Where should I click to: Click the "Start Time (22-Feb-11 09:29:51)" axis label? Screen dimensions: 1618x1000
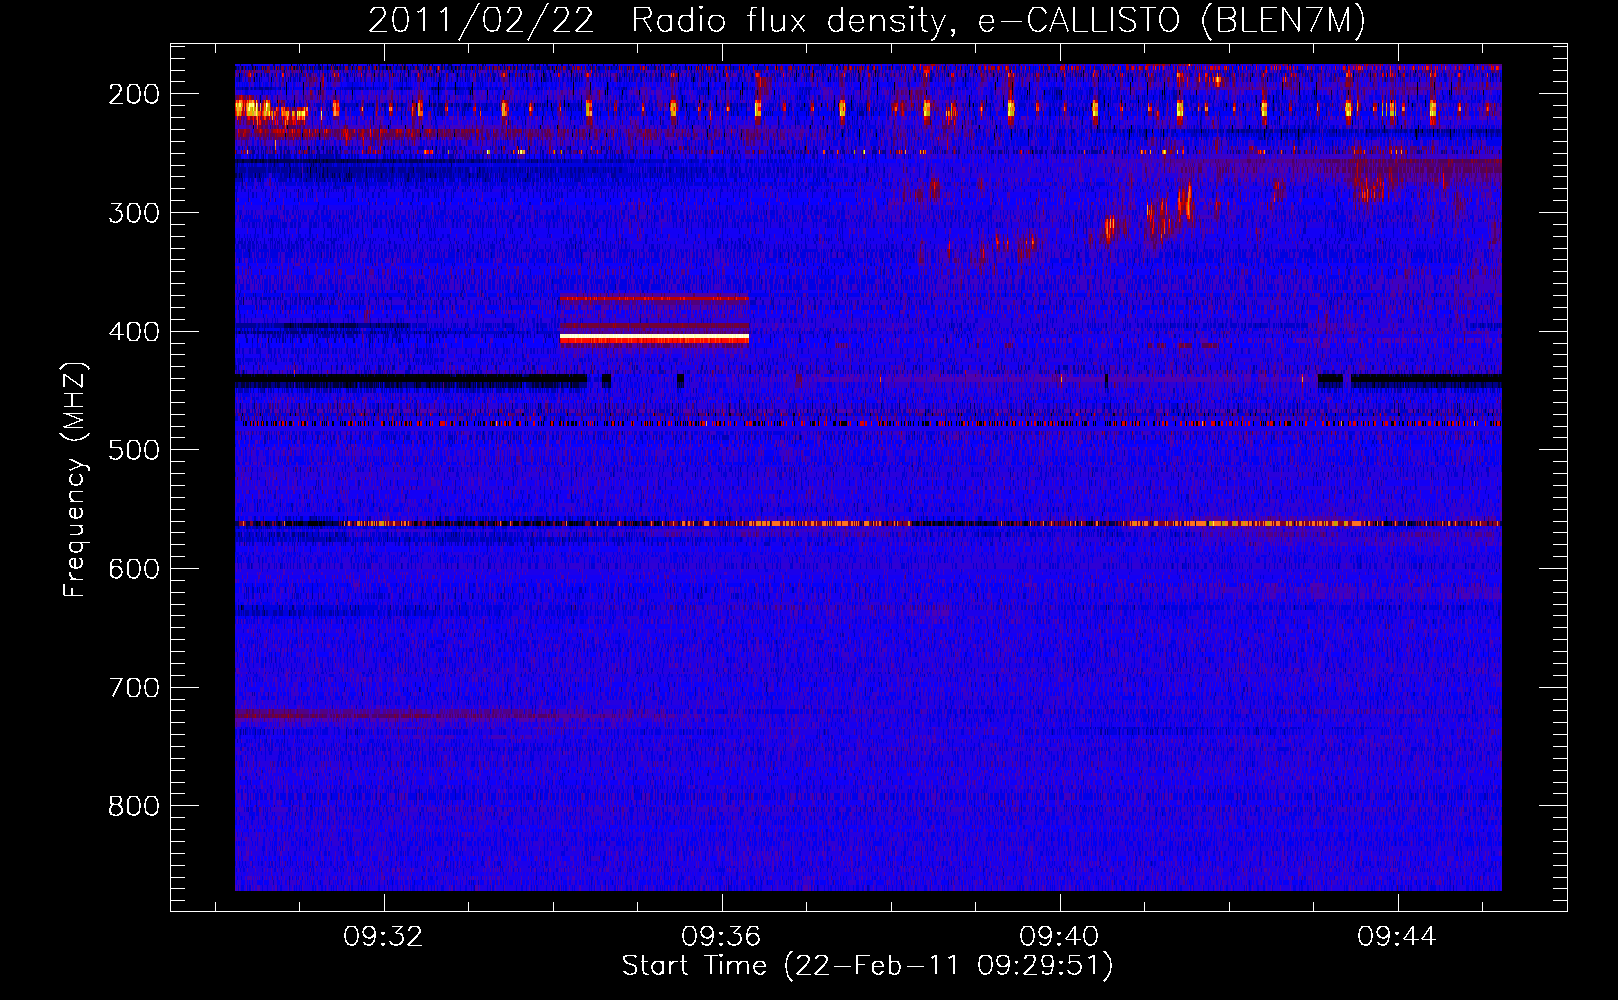[867, 966]
